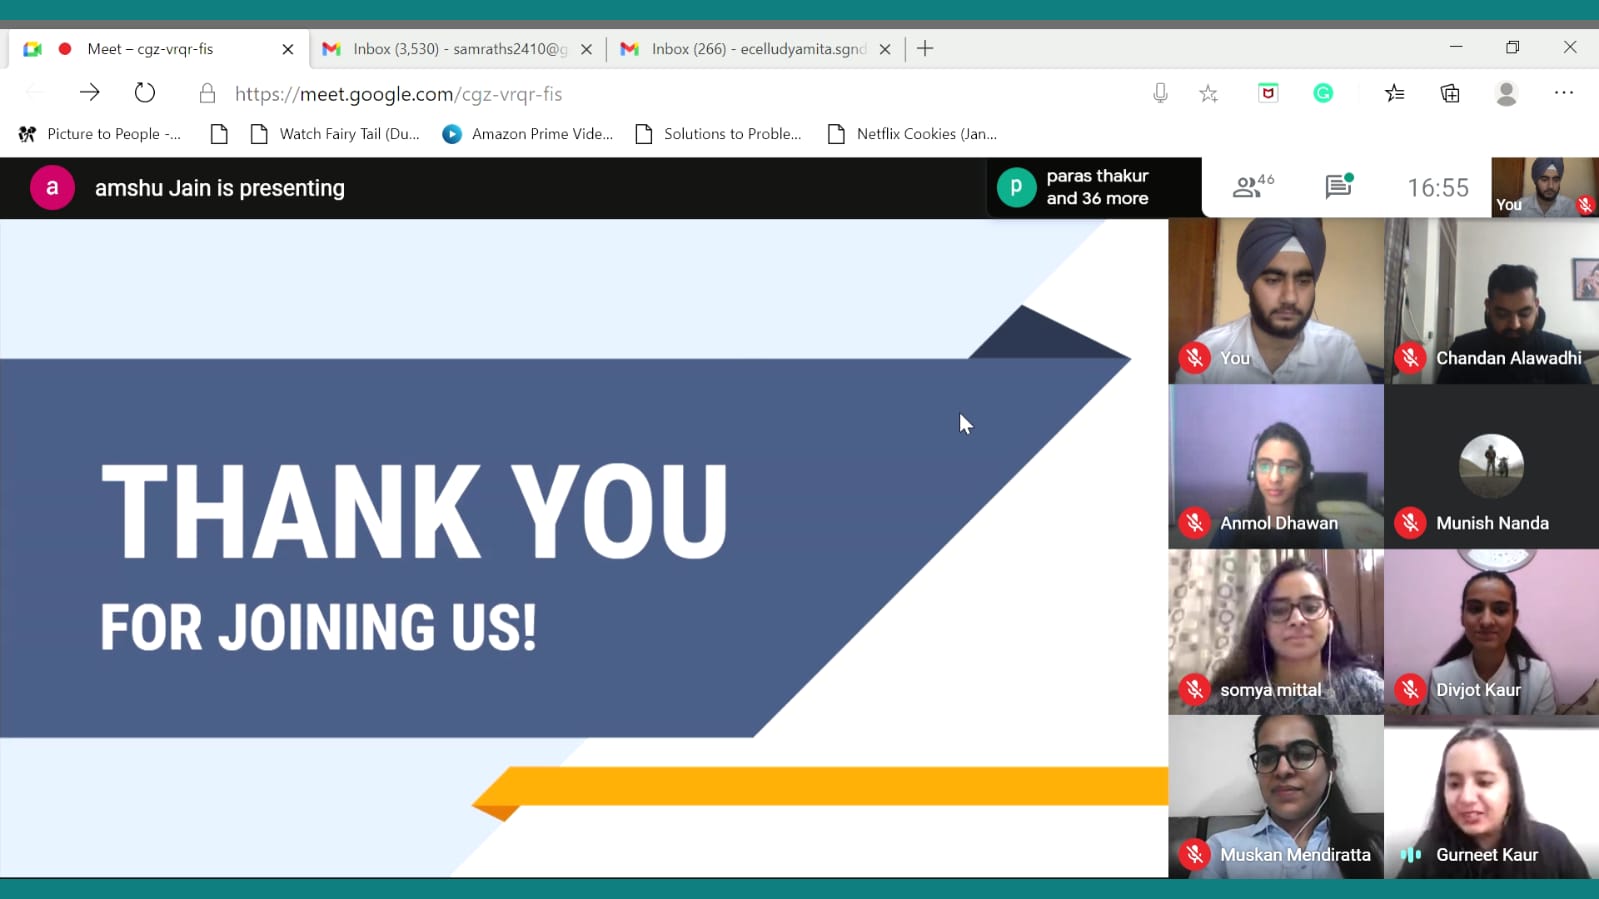Image resolution: width=1599 pixels, height=899 pixels.
Task: Click paras thakur and 36 more
Action: 1095,187
